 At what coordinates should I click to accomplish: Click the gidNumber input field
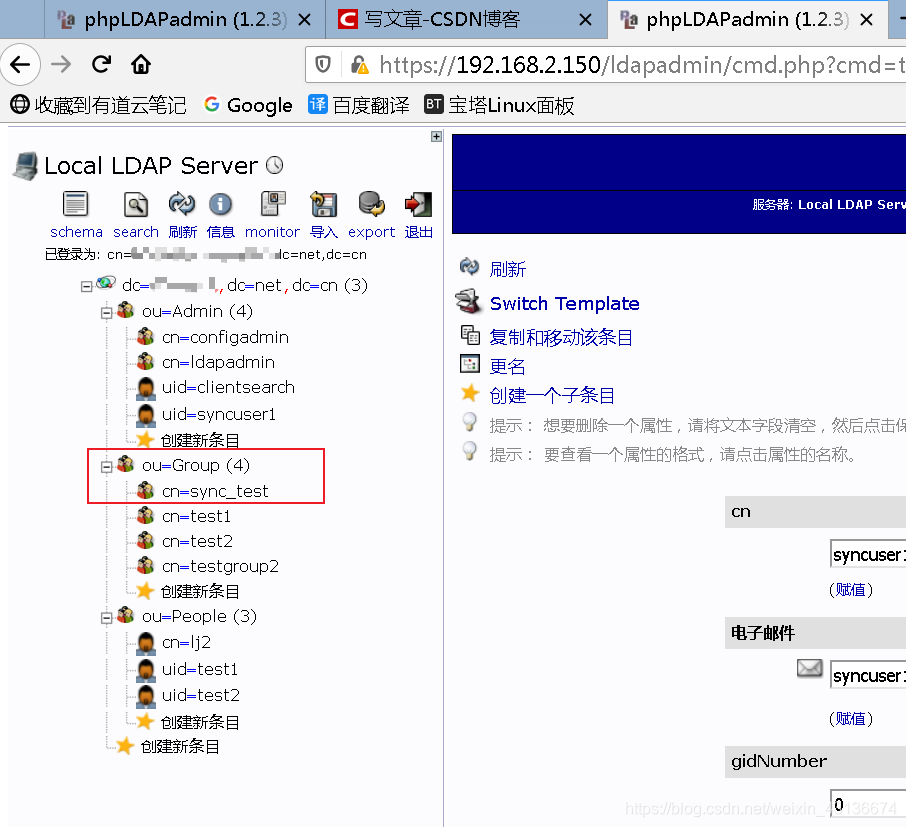pos(868,804)
